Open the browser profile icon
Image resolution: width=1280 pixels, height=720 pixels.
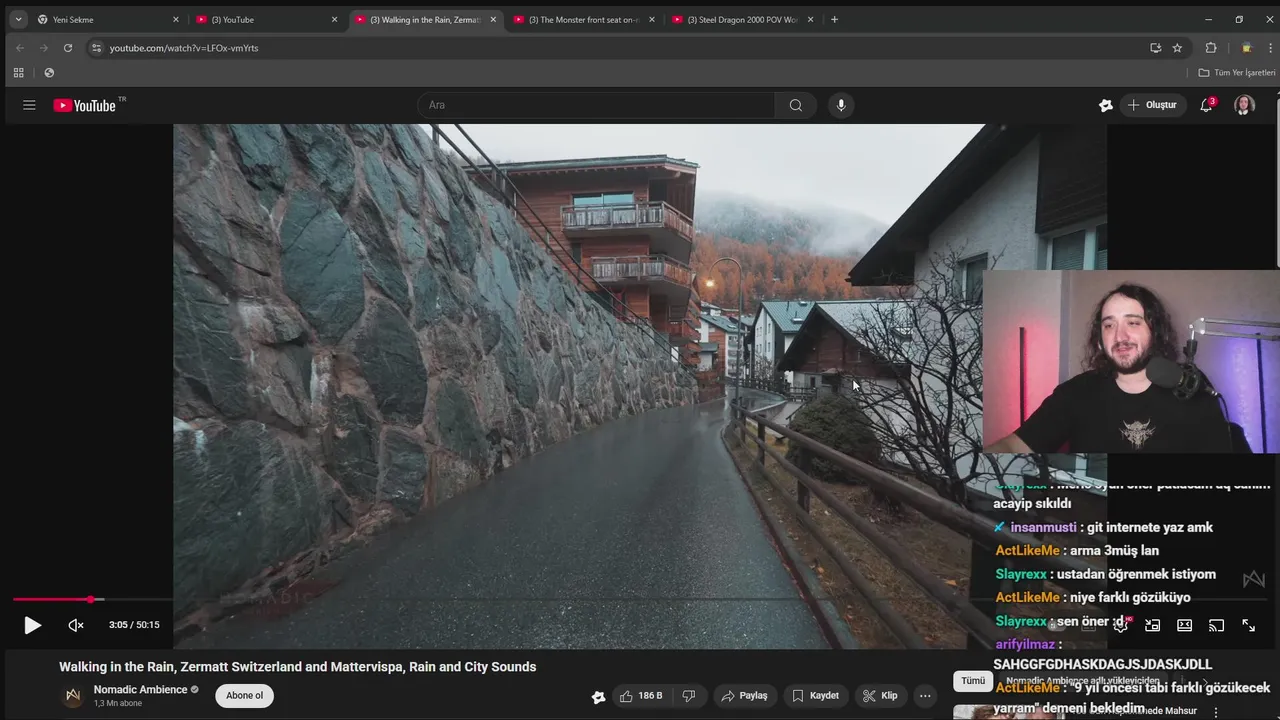point(1246,47)
